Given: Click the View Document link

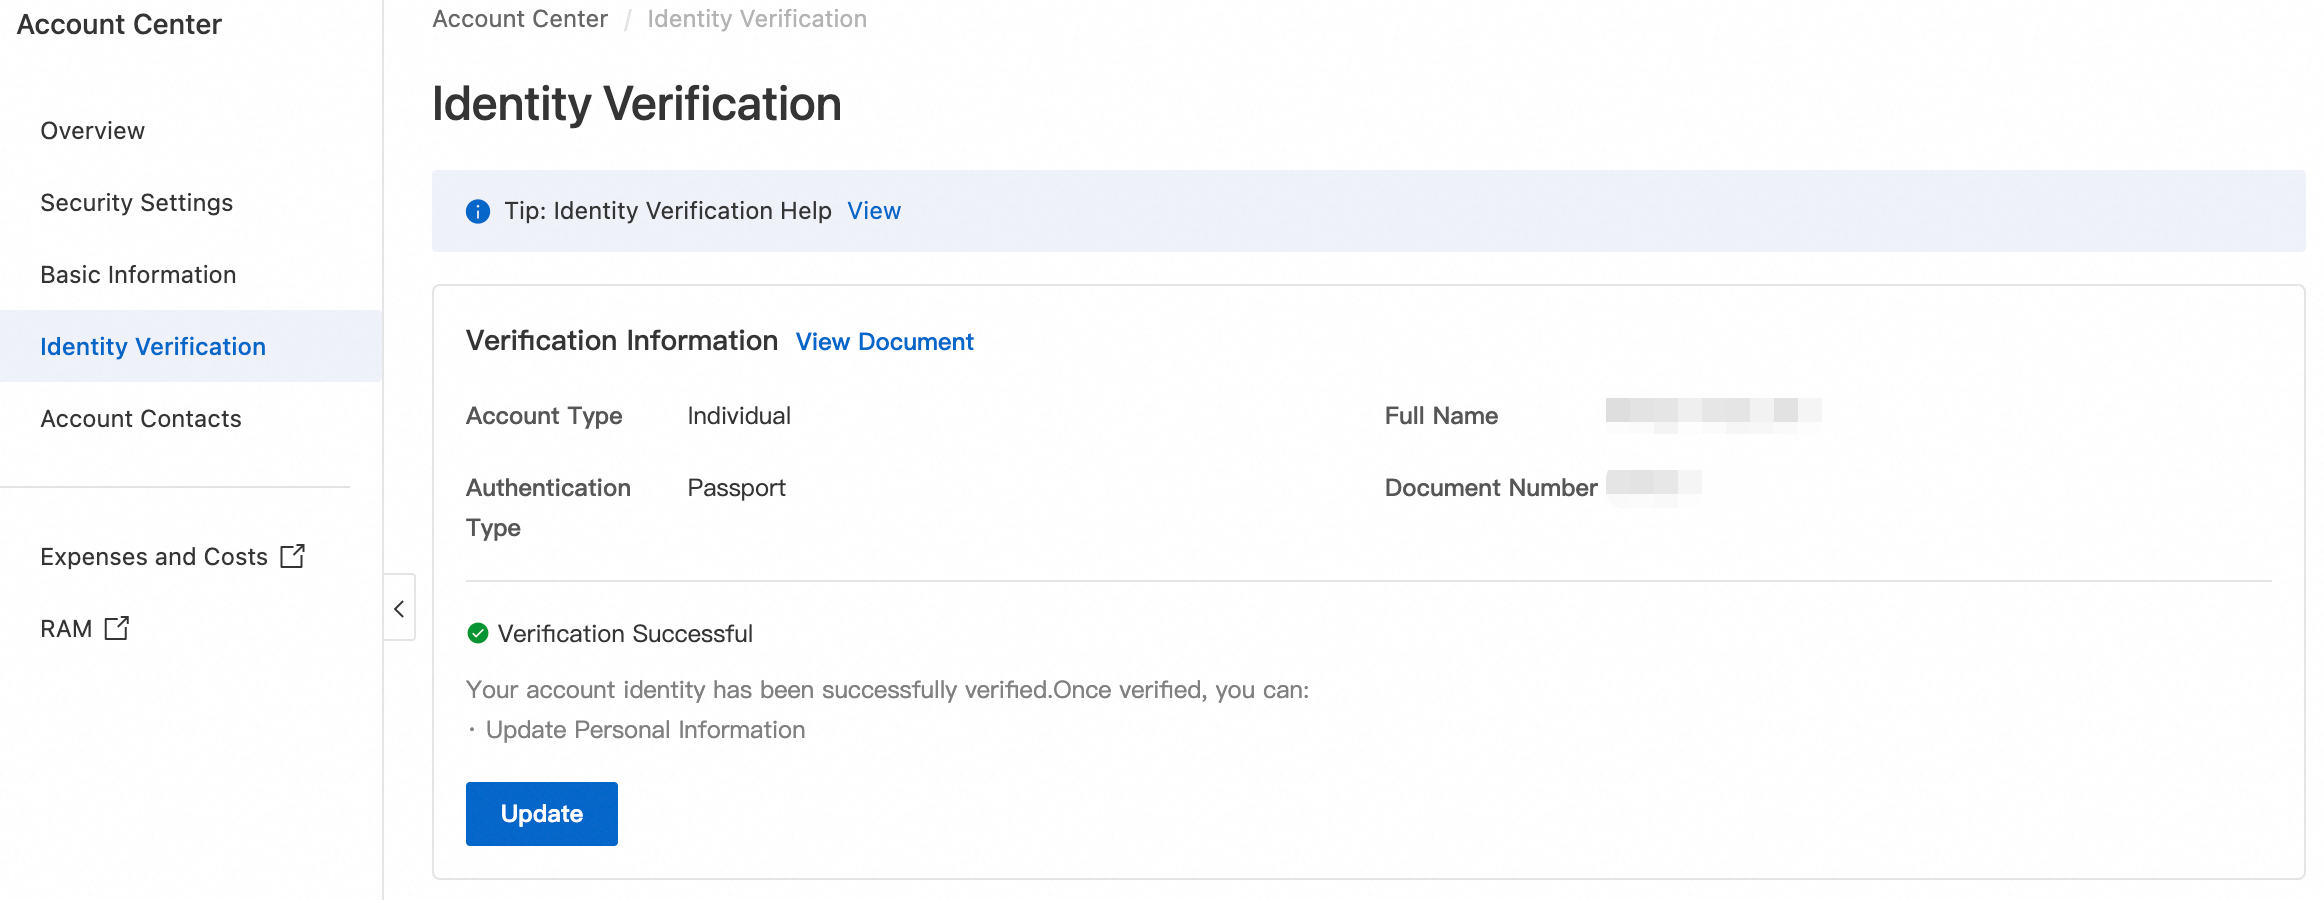Looking at the screenshot, I should pyautogui.click(x=884, y=342).
